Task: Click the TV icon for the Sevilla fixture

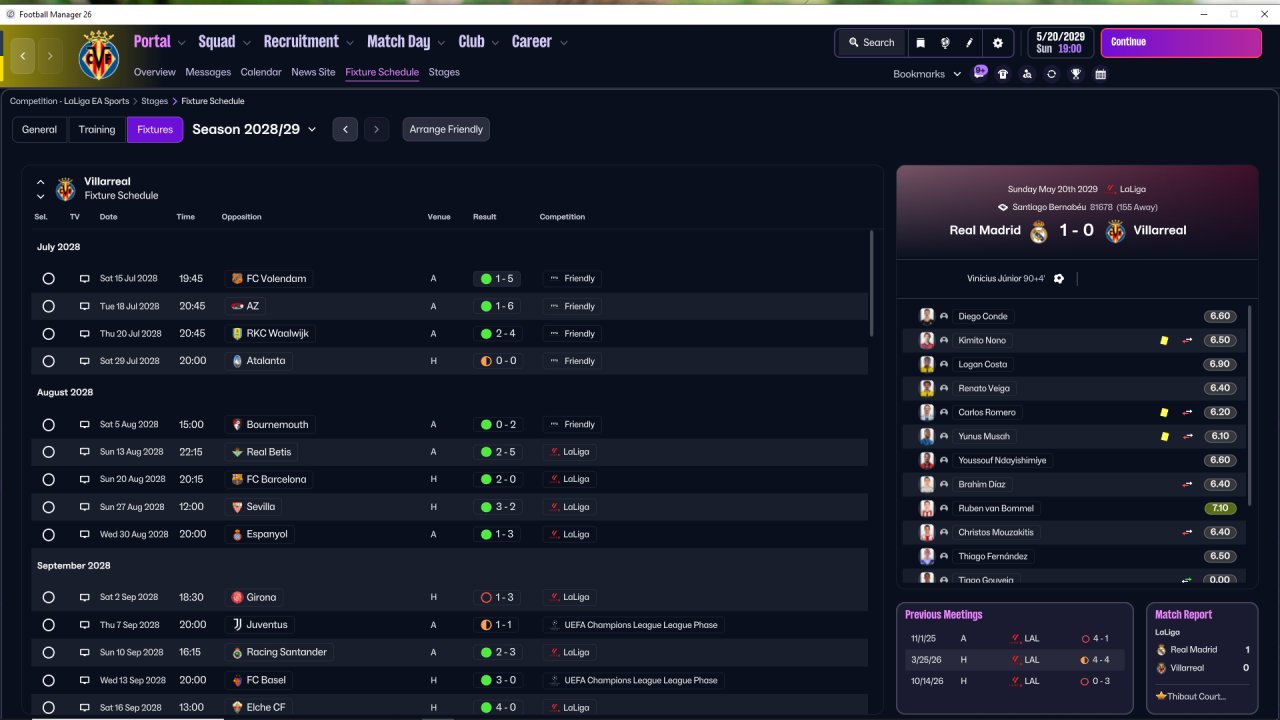Action: click(85, 507)
